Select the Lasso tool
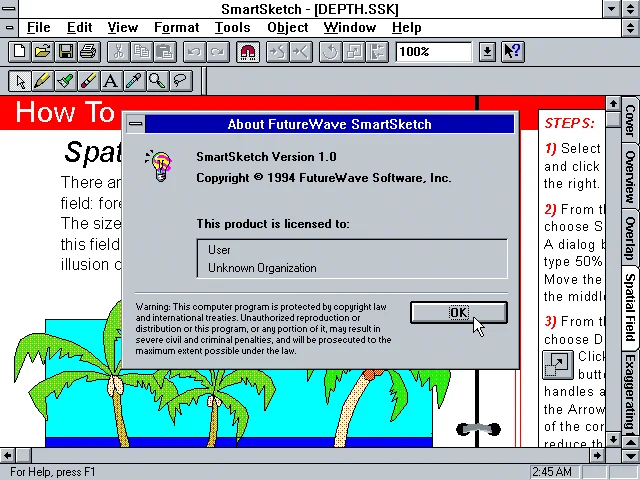This screenshot has height=480, width=640. click(x=180, y=81)
